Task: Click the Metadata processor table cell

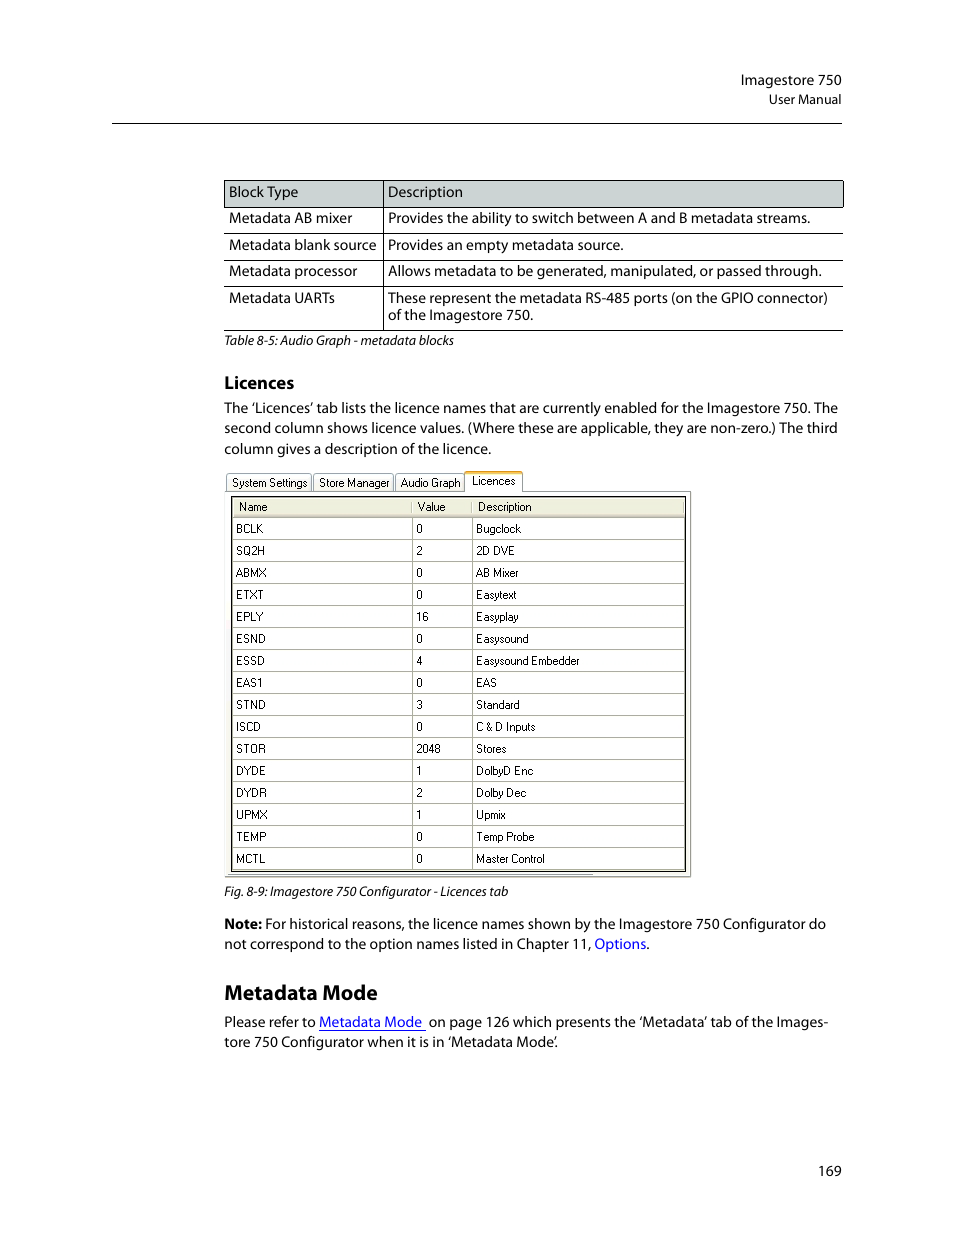Action: [x=304, y=272]
